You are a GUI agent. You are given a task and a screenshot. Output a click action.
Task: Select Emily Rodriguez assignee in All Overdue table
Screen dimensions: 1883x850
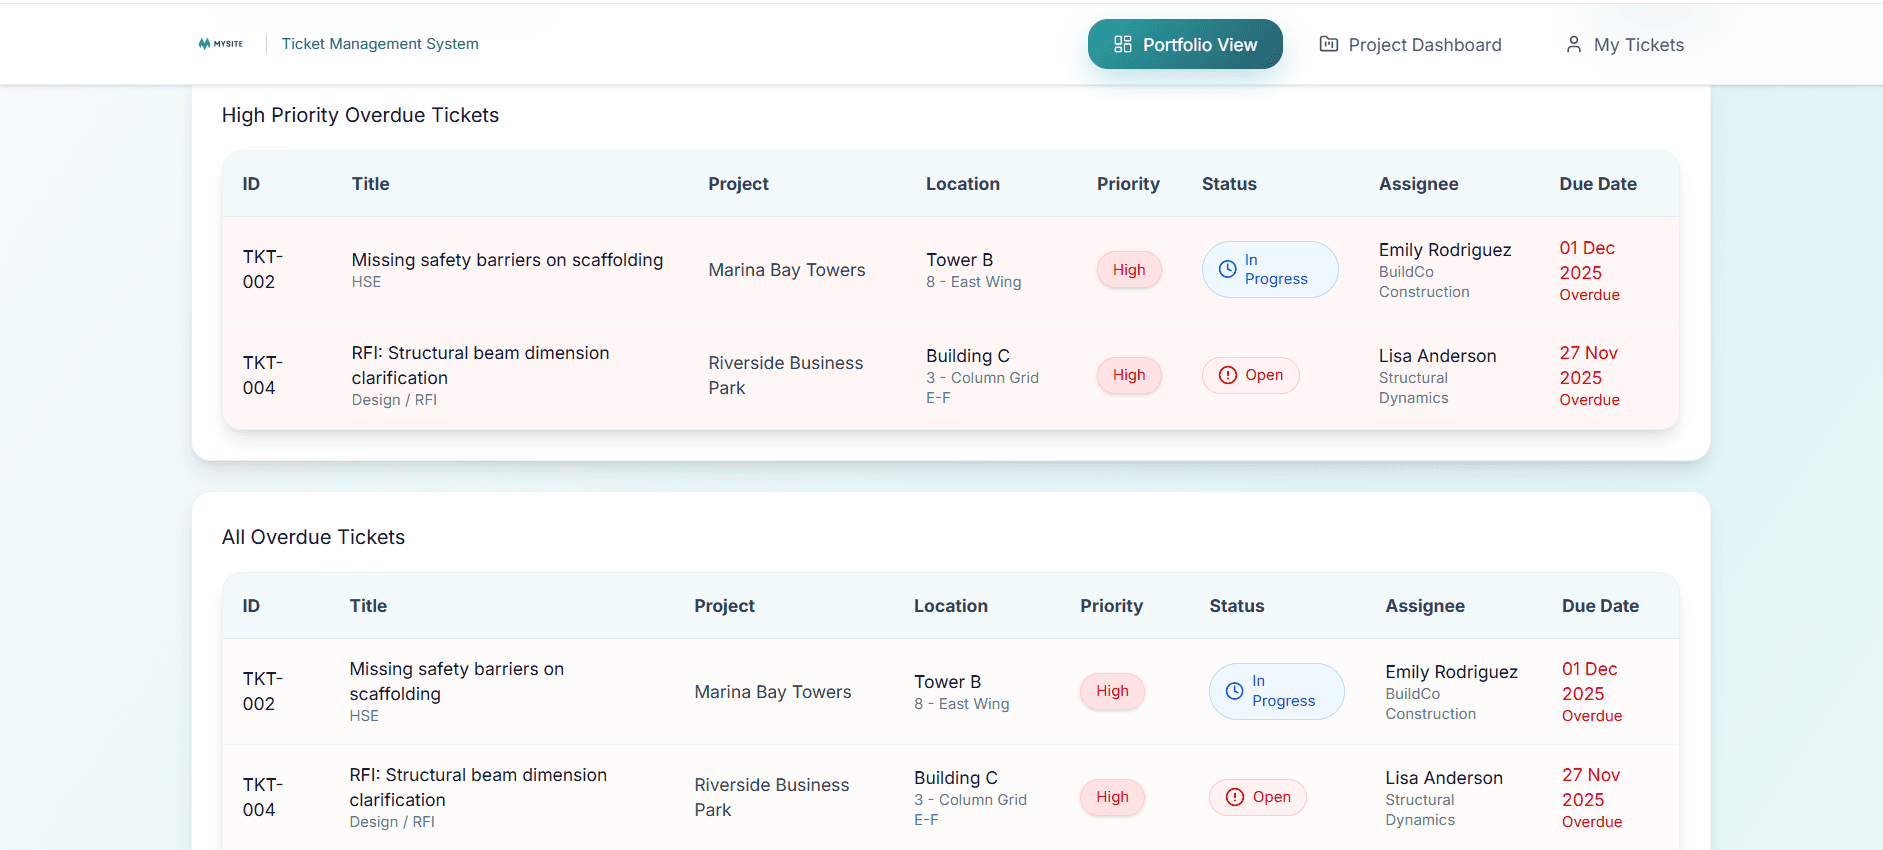(1451, 672)
